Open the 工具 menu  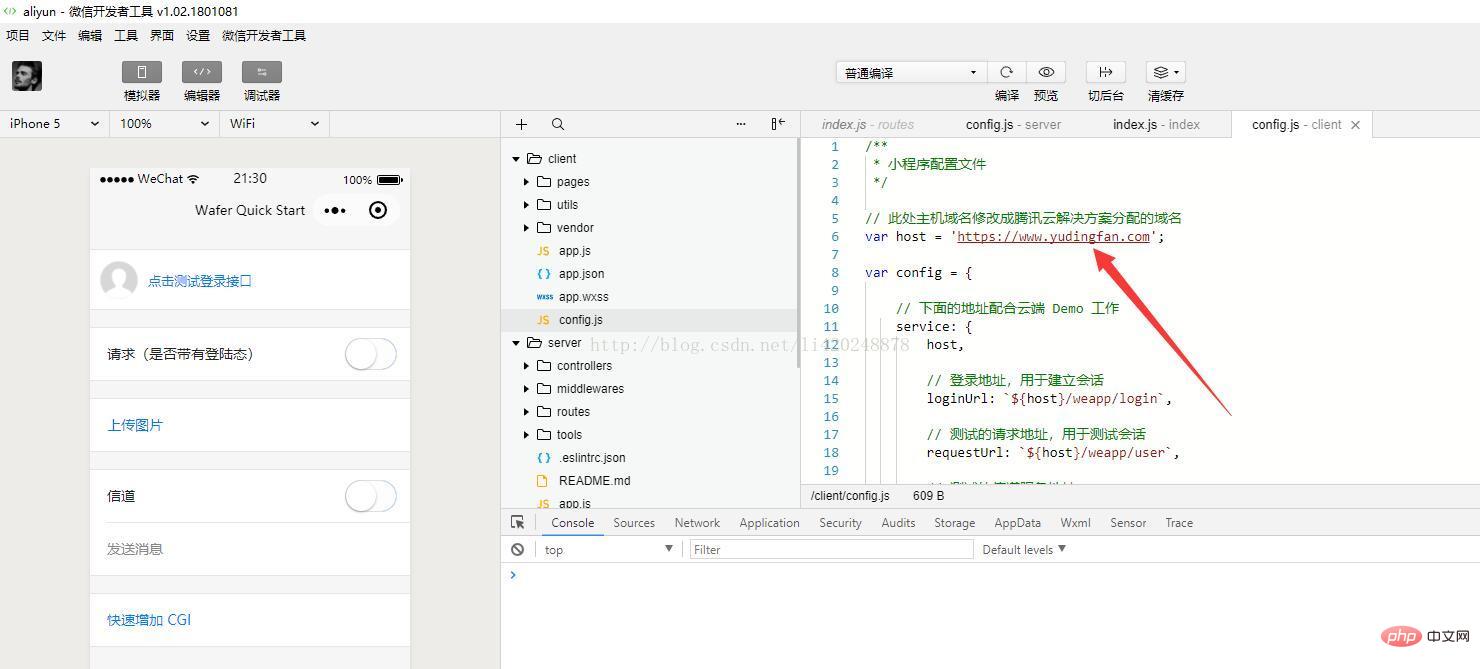click(126, 35)
